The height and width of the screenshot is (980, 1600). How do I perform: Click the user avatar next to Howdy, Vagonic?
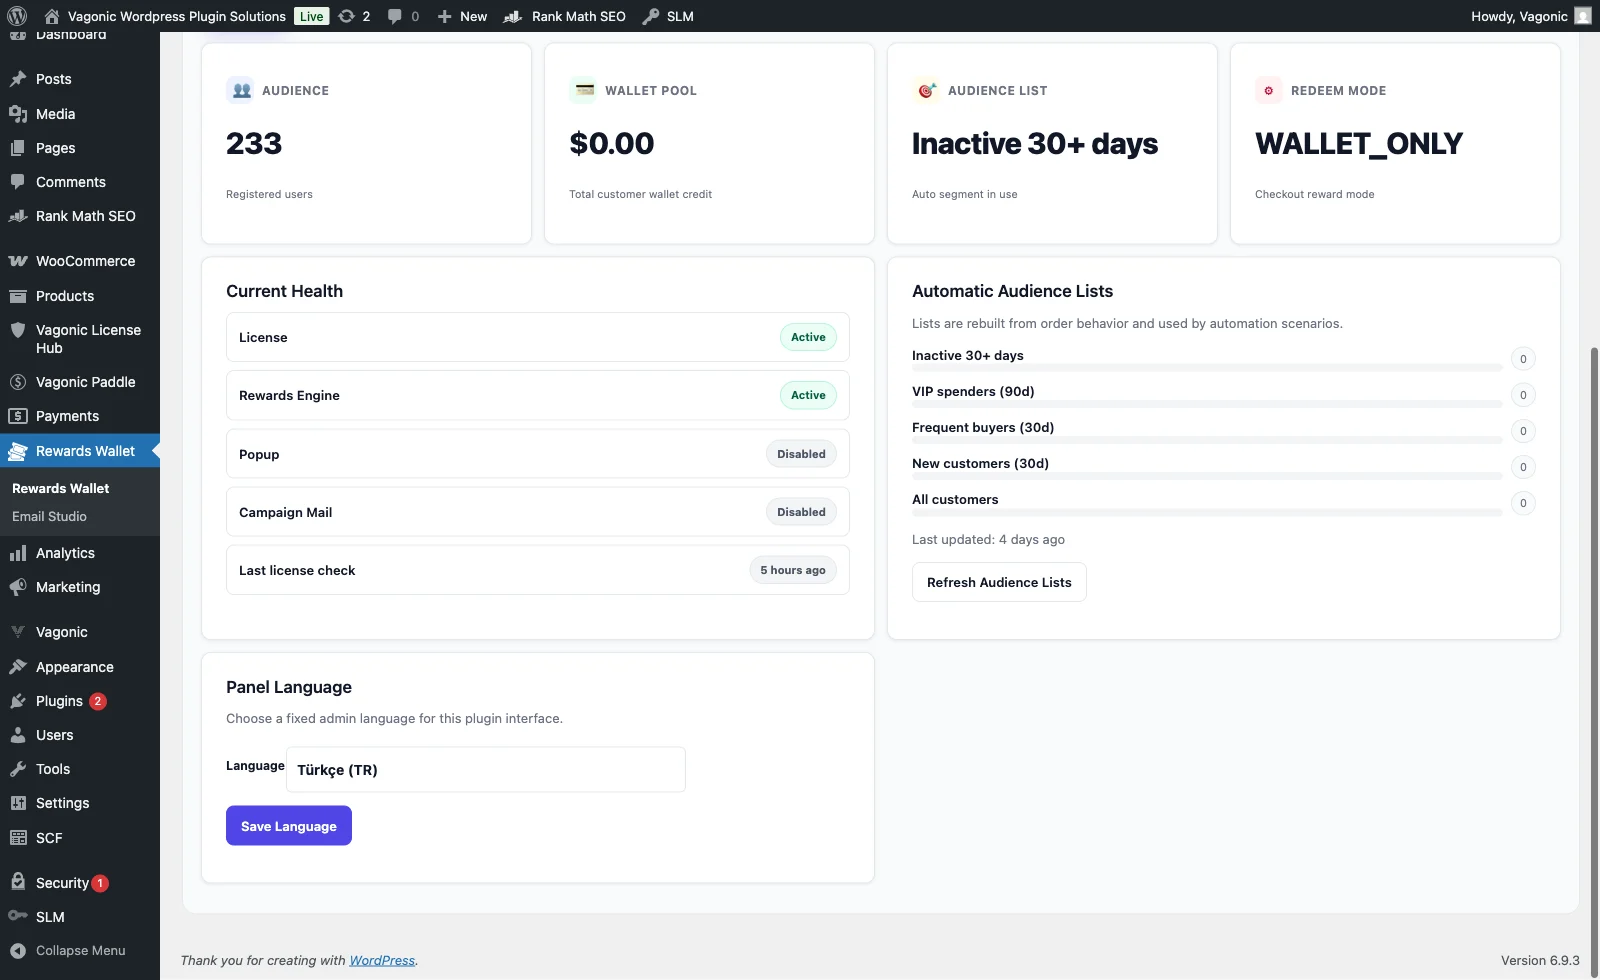(x=1582, y=16)
